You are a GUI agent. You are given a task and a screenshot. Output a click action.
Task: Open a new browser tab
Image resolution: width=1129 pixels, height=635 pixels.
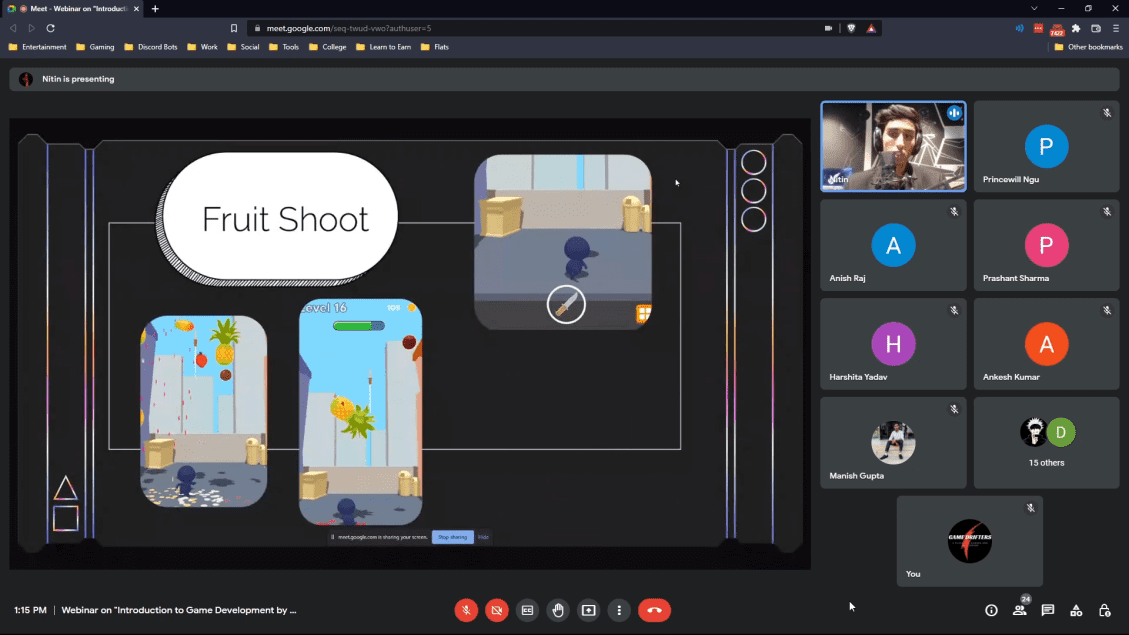pos(155,9)
